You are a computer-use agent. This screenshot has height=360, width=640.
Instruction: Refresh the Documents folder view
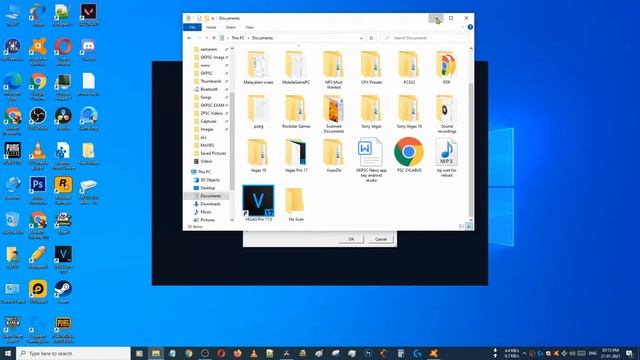(371, 38)
